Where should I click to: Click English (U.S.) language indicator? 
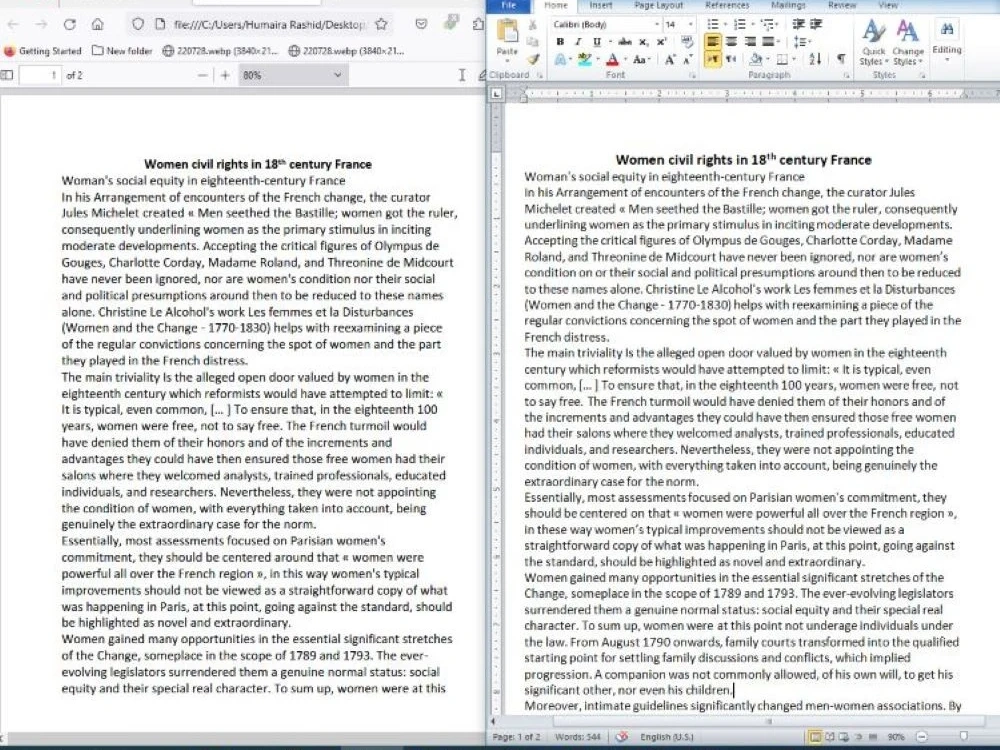[666, 737]
